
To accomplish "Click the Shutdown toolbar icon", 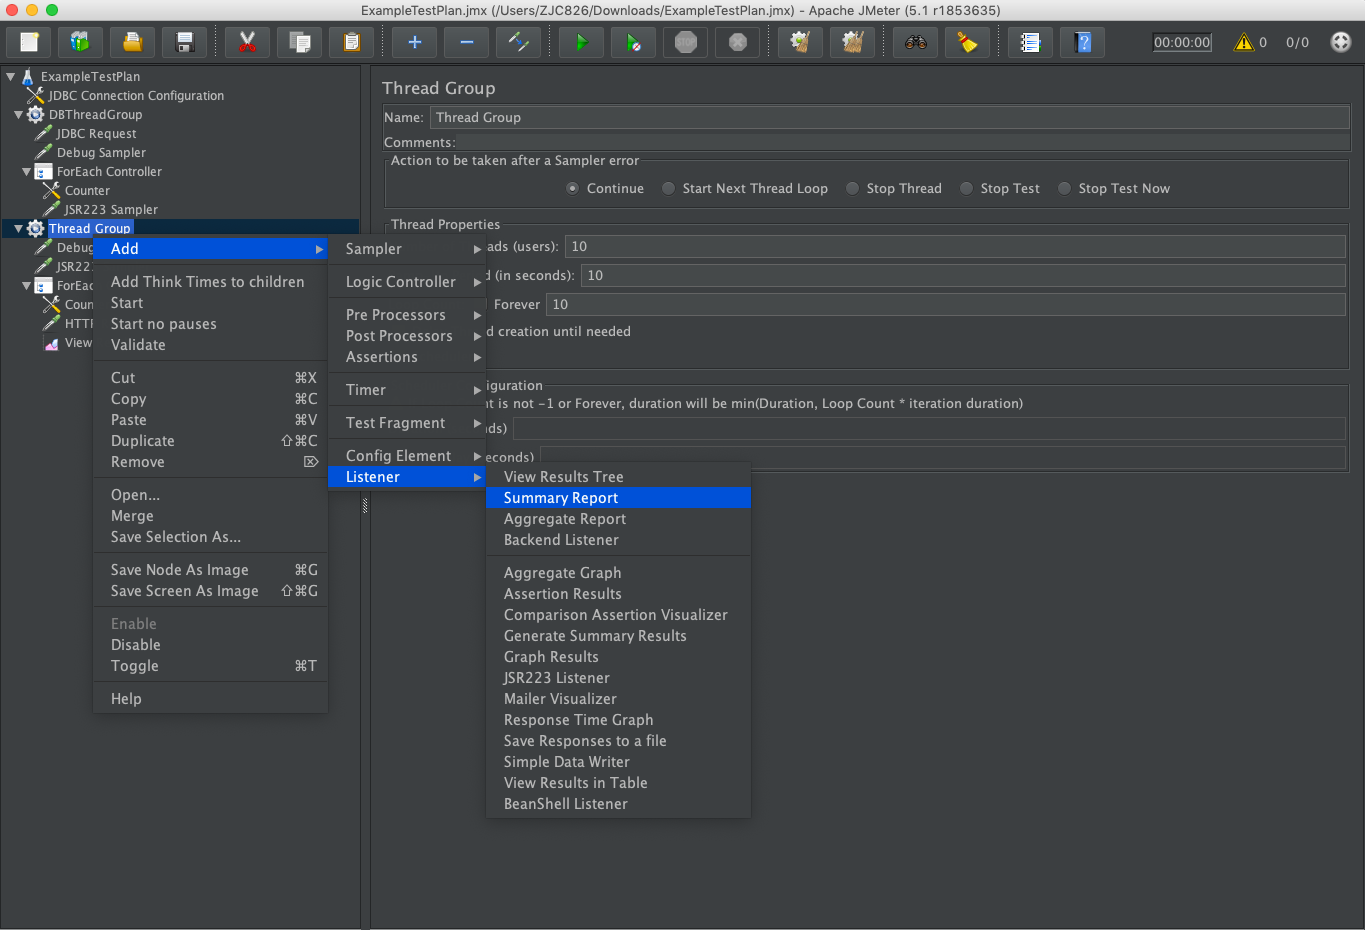I will (737, 42).
